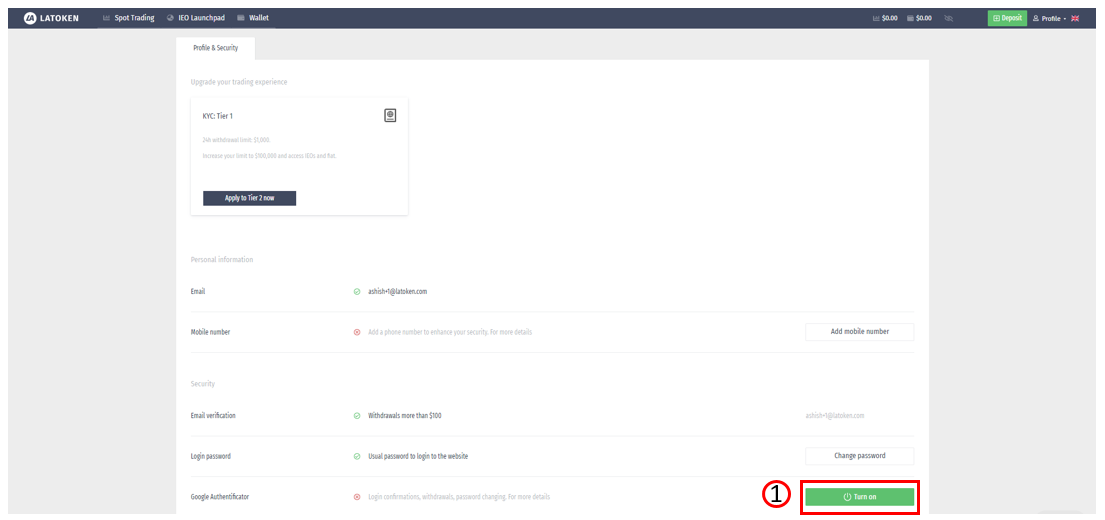The image size is (1105, 520).
Task: Toggle hide balances eye icon in header
Action: click(948, 18)
